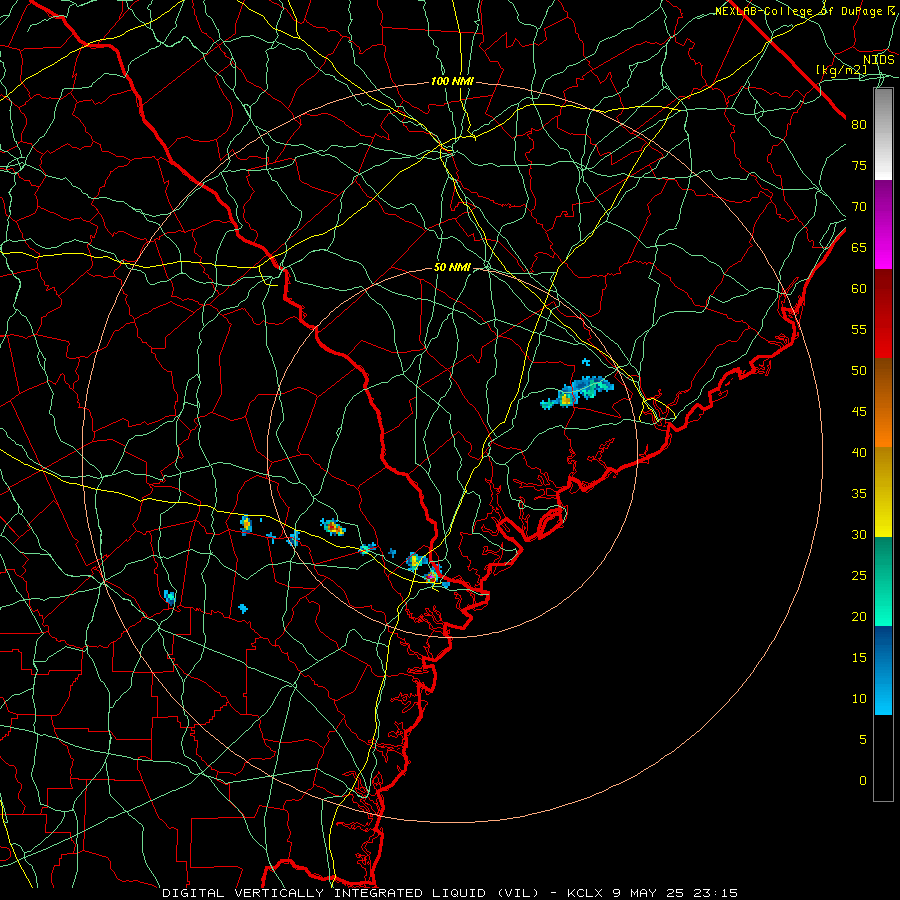Click the scale value 50
900x900 pixels.
[859, 371]
